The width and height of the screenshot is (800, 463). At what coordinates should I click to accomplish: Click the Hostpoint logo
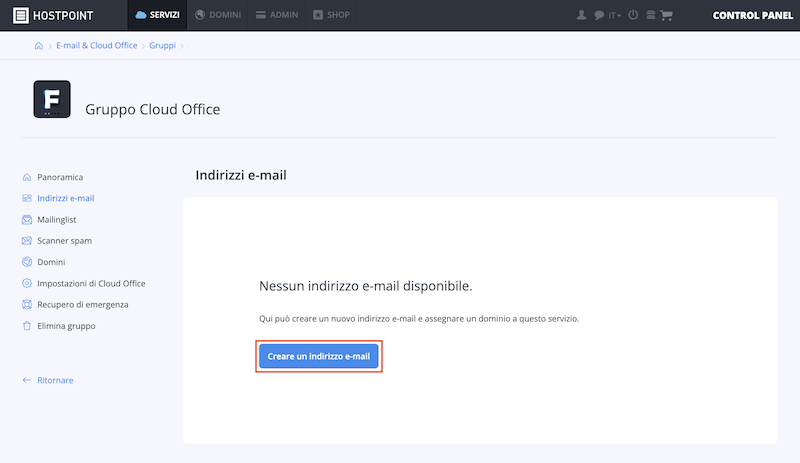[x=53, y=15]
